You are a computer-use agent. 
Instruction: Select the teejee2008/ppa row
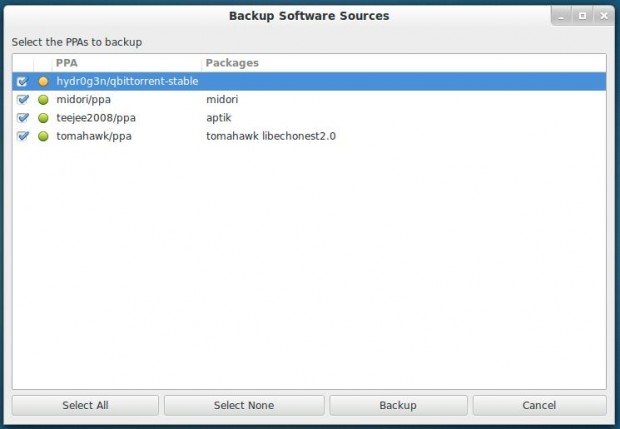coord(309,118)
